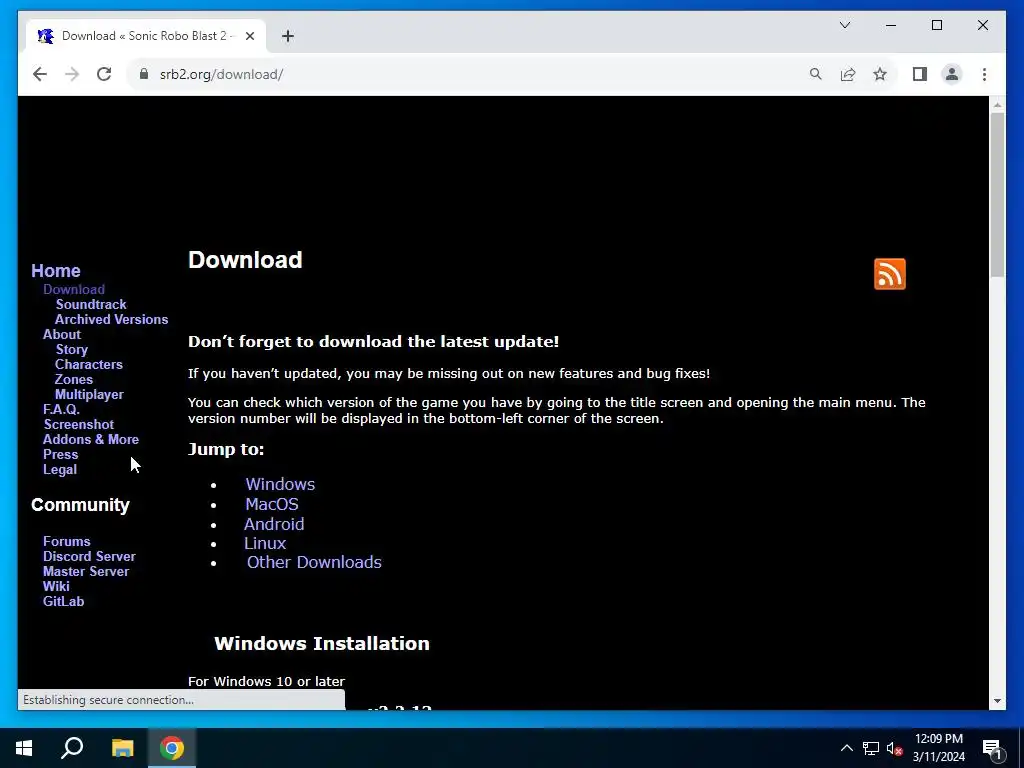Viewport: 1024px width, 768px height.
Task: Open the notification center icon
Action: click(992, 748)
